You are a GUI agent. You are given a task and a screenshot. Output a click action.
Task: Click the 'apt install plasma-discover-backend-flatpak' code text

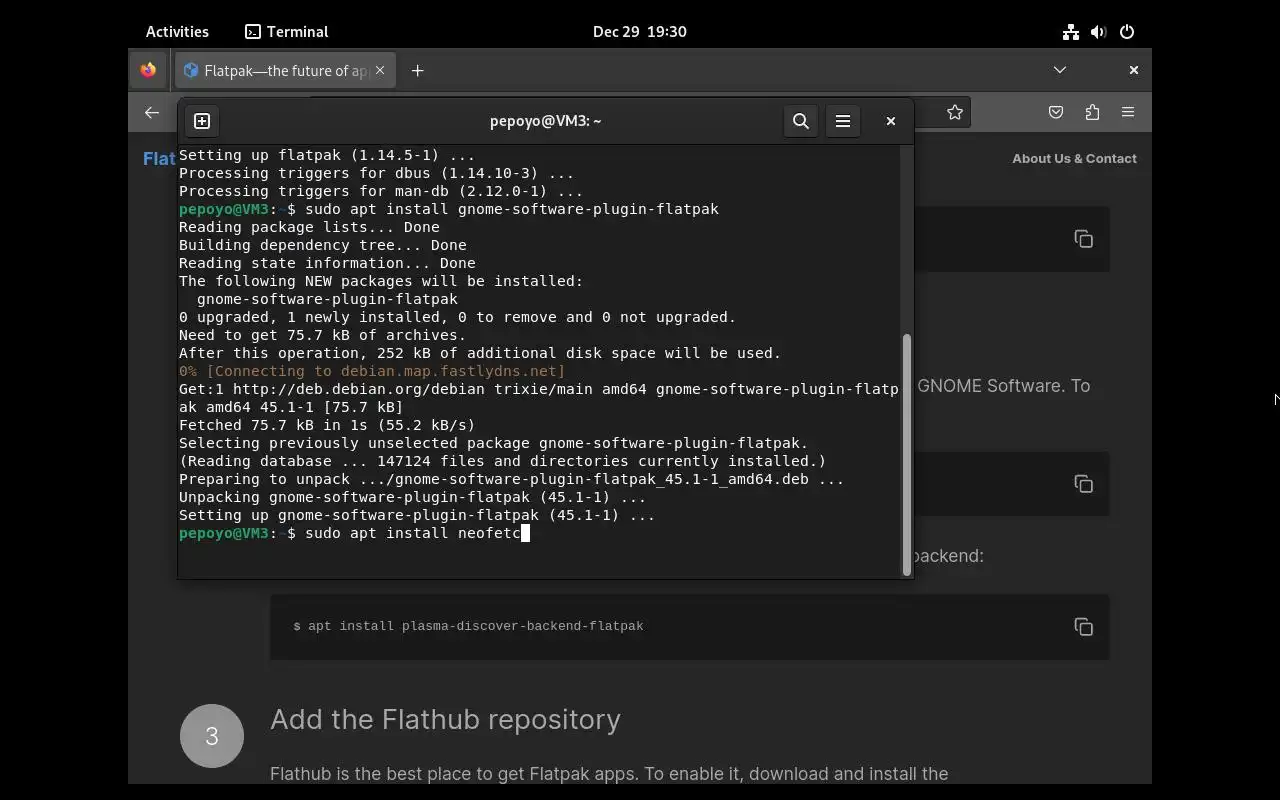click(475, 626)
